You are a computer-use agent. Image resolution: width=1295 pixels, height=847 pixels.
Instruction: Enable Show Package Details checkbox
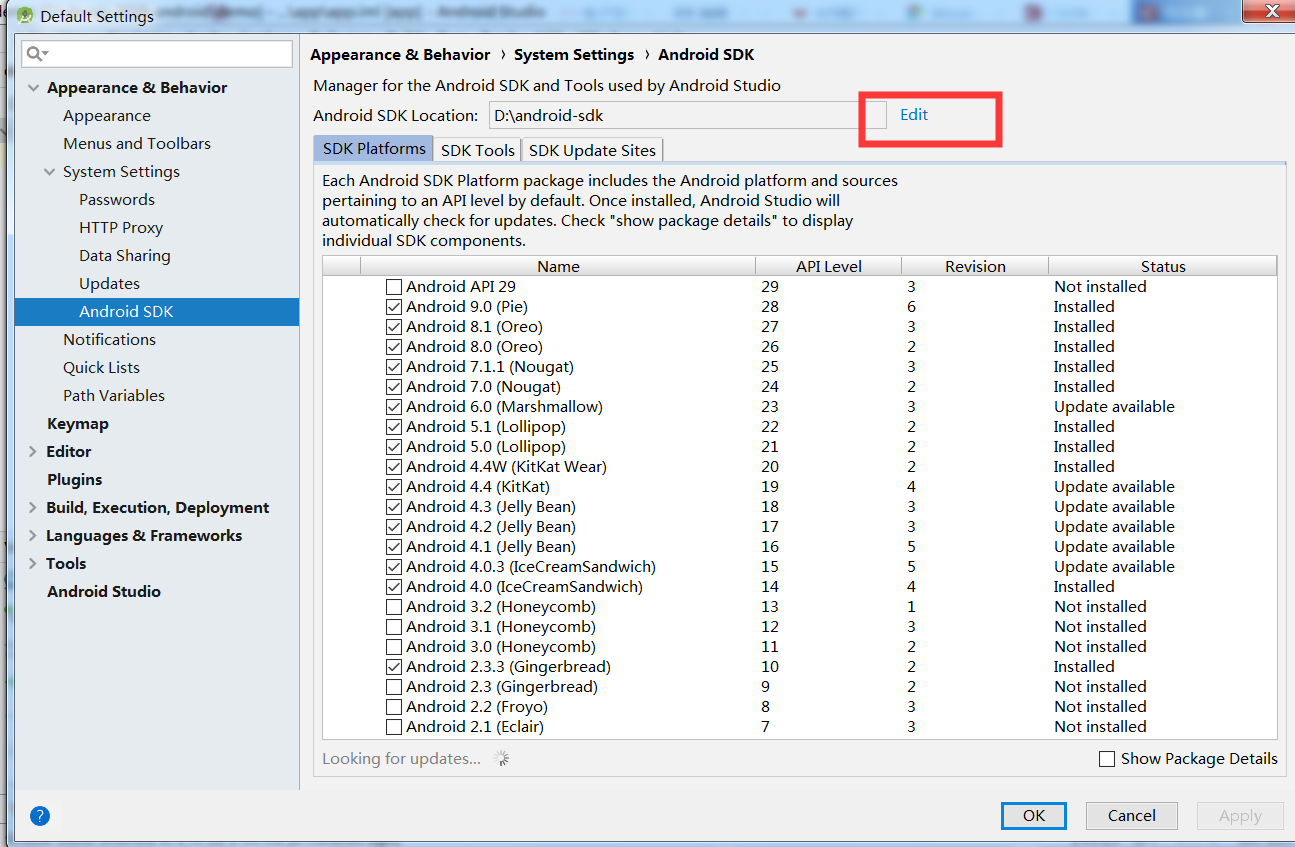click(x=1107, y=759)
